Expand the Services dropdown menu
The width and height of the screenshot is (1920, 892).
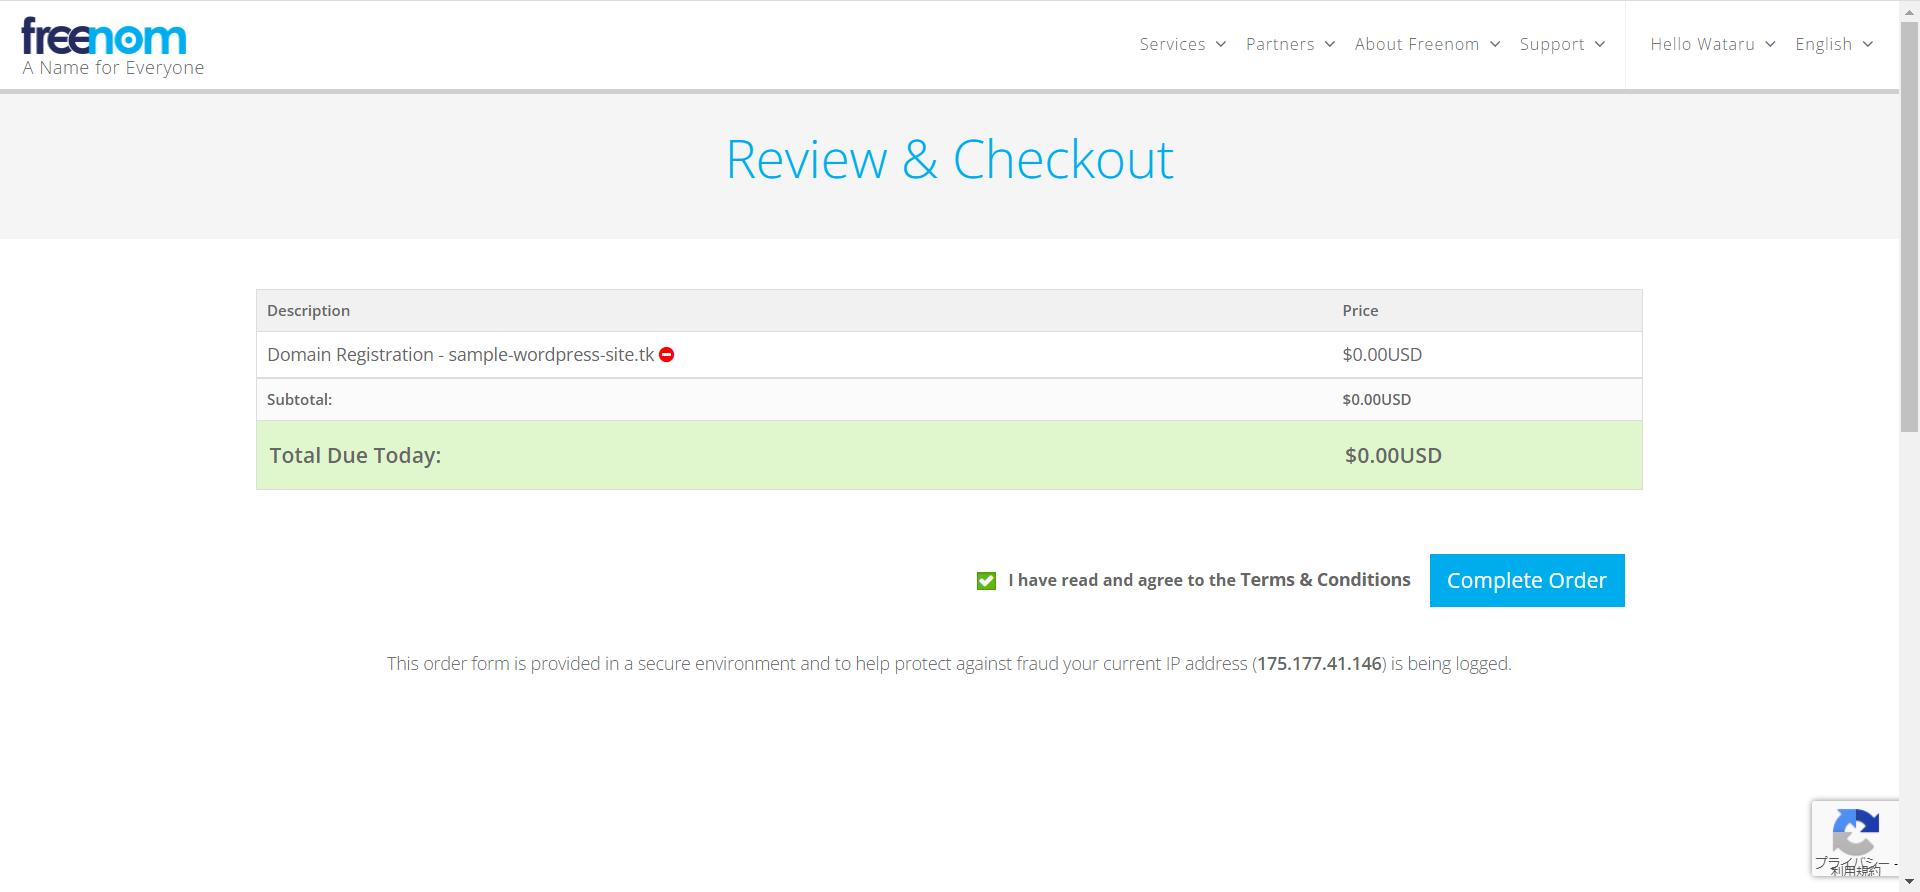1182,44
